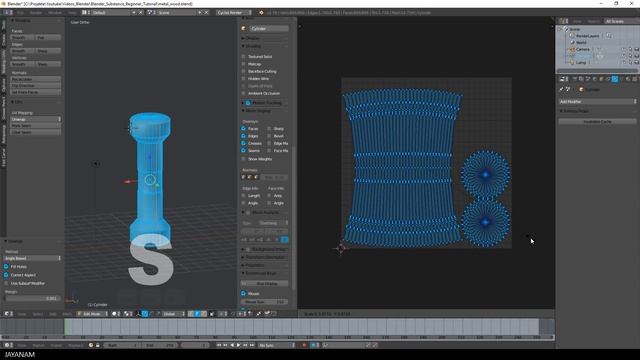
Task: Disable the Seams overlay checkbox
Action: [x=244, y=151]
